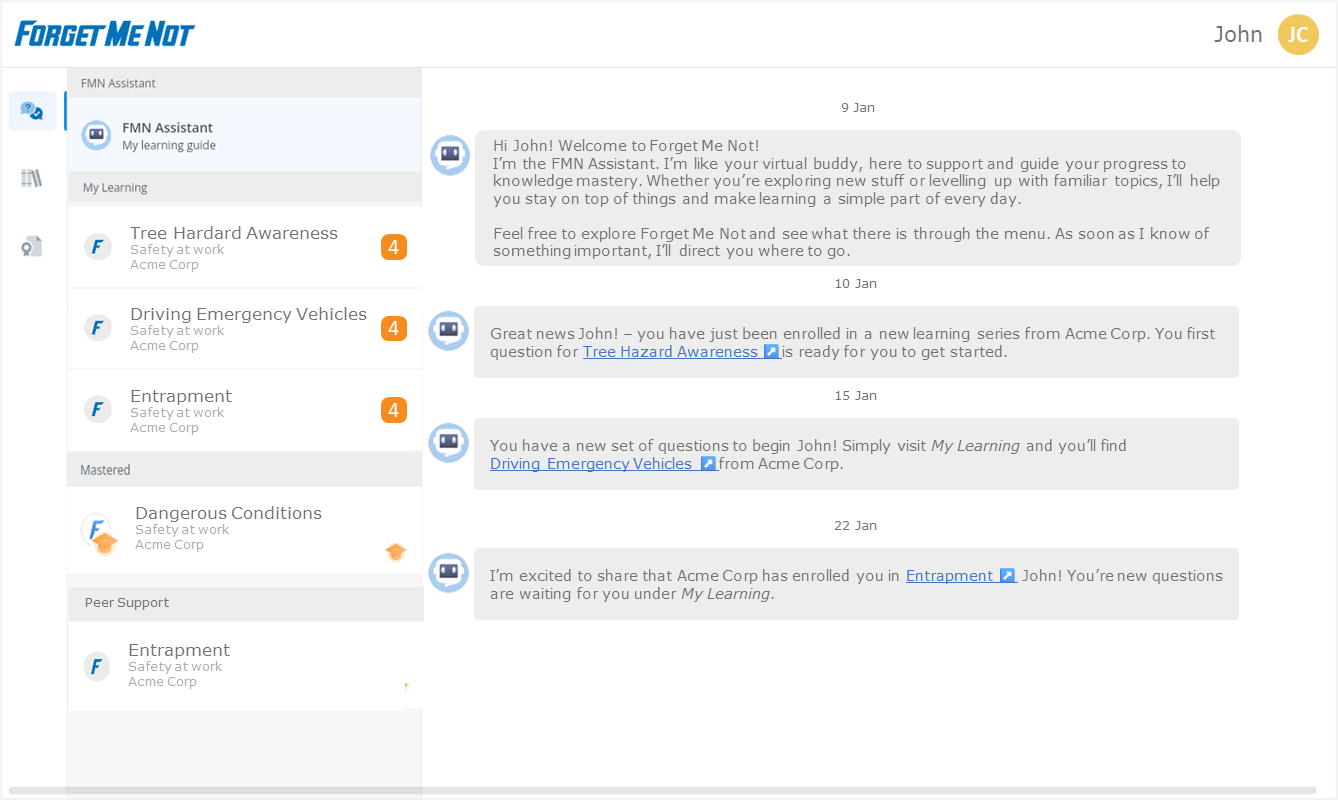
Task: Follow the Entrapment link in chat
Action: point(960,576)
